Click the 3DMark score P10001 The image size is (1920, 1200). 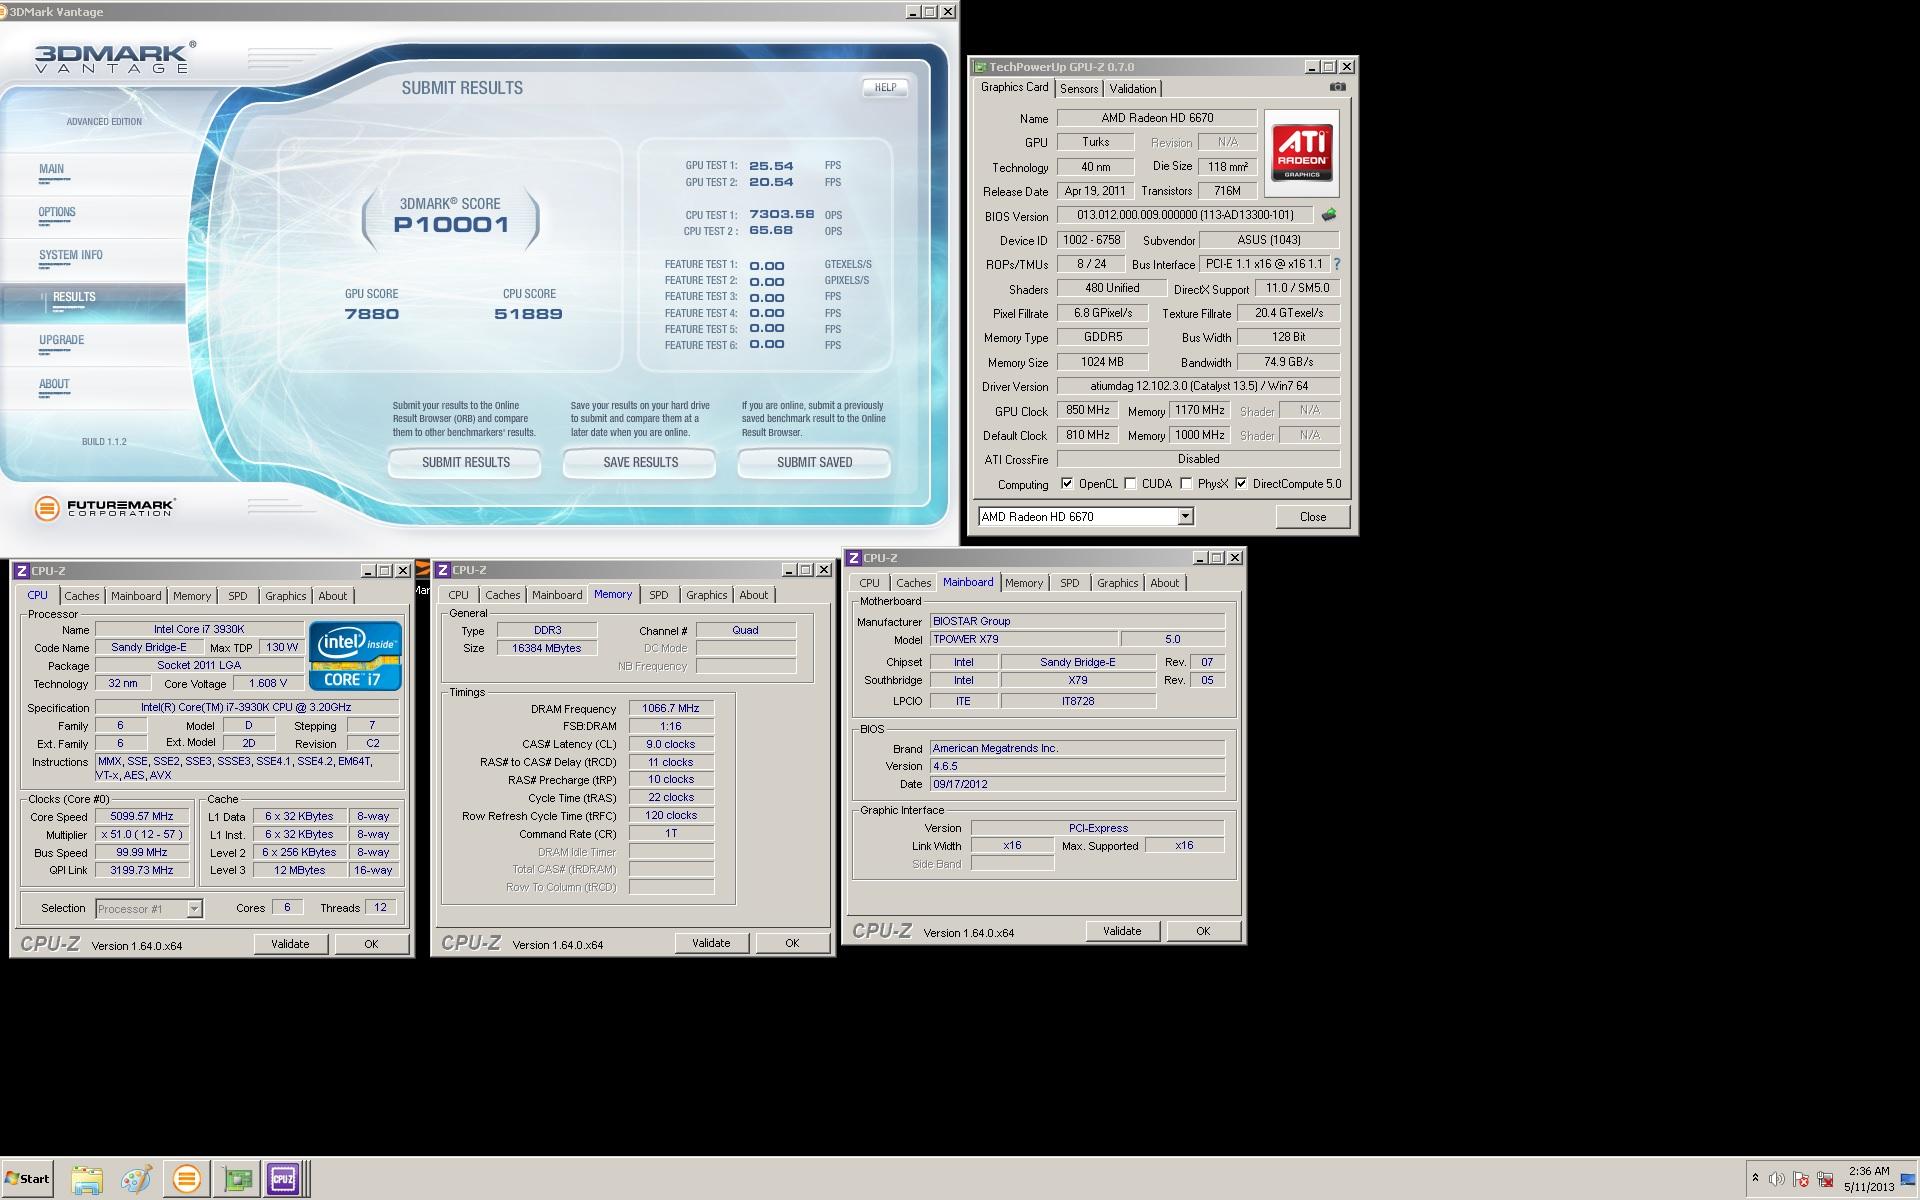(x=452, y=224)
